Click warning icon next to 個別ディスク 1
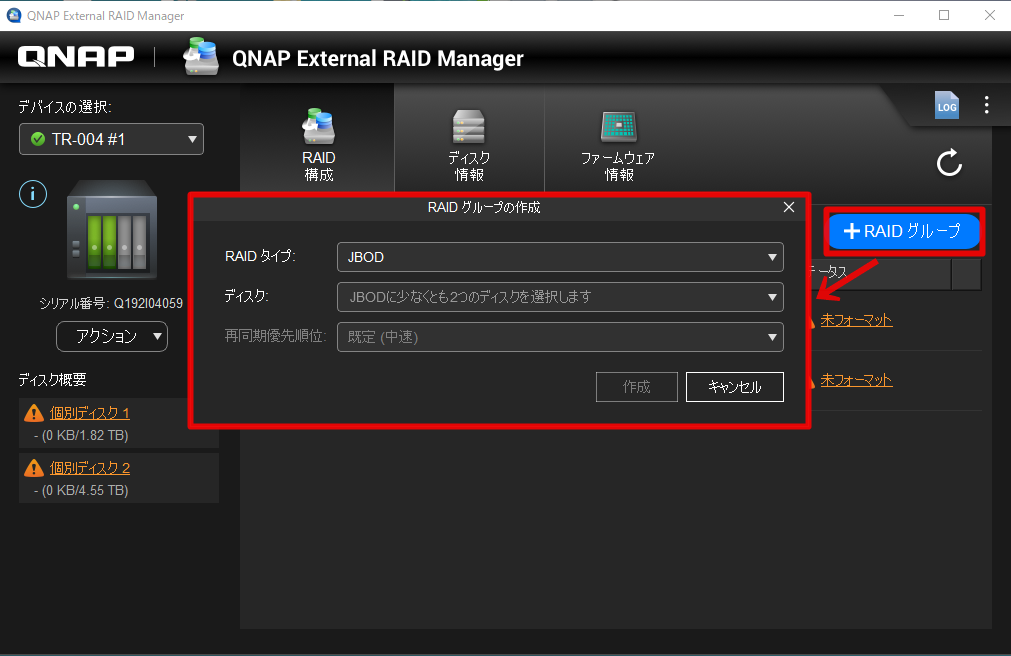 tap(34, 413)
